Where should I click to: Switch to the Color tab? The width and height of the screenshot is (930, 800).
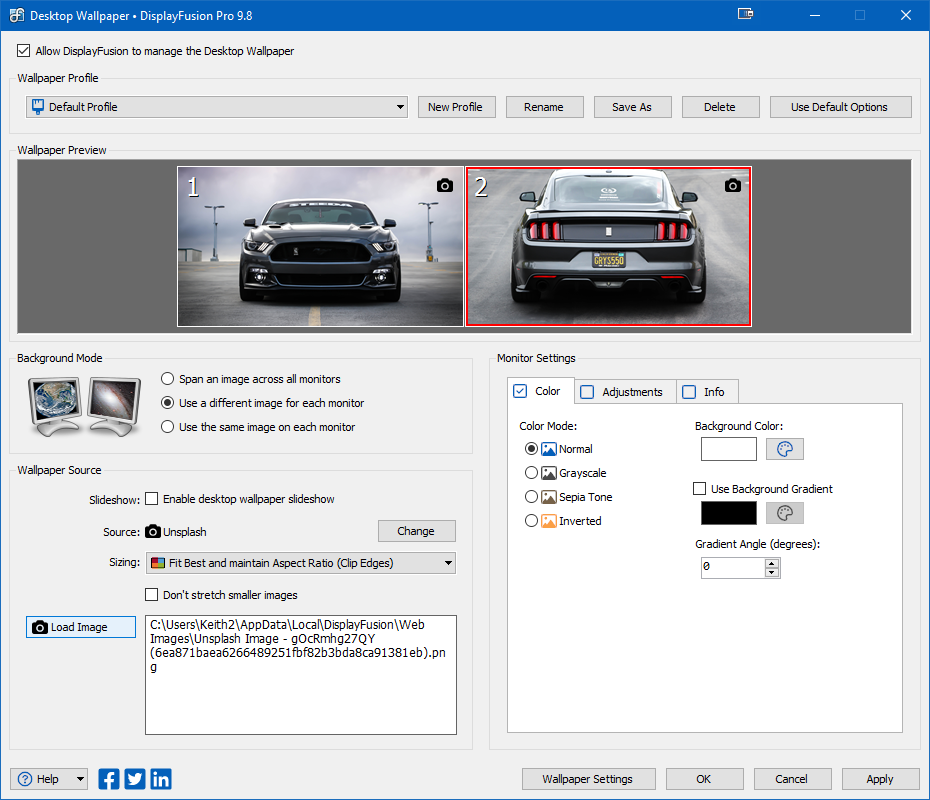click(x=540, y=391)
